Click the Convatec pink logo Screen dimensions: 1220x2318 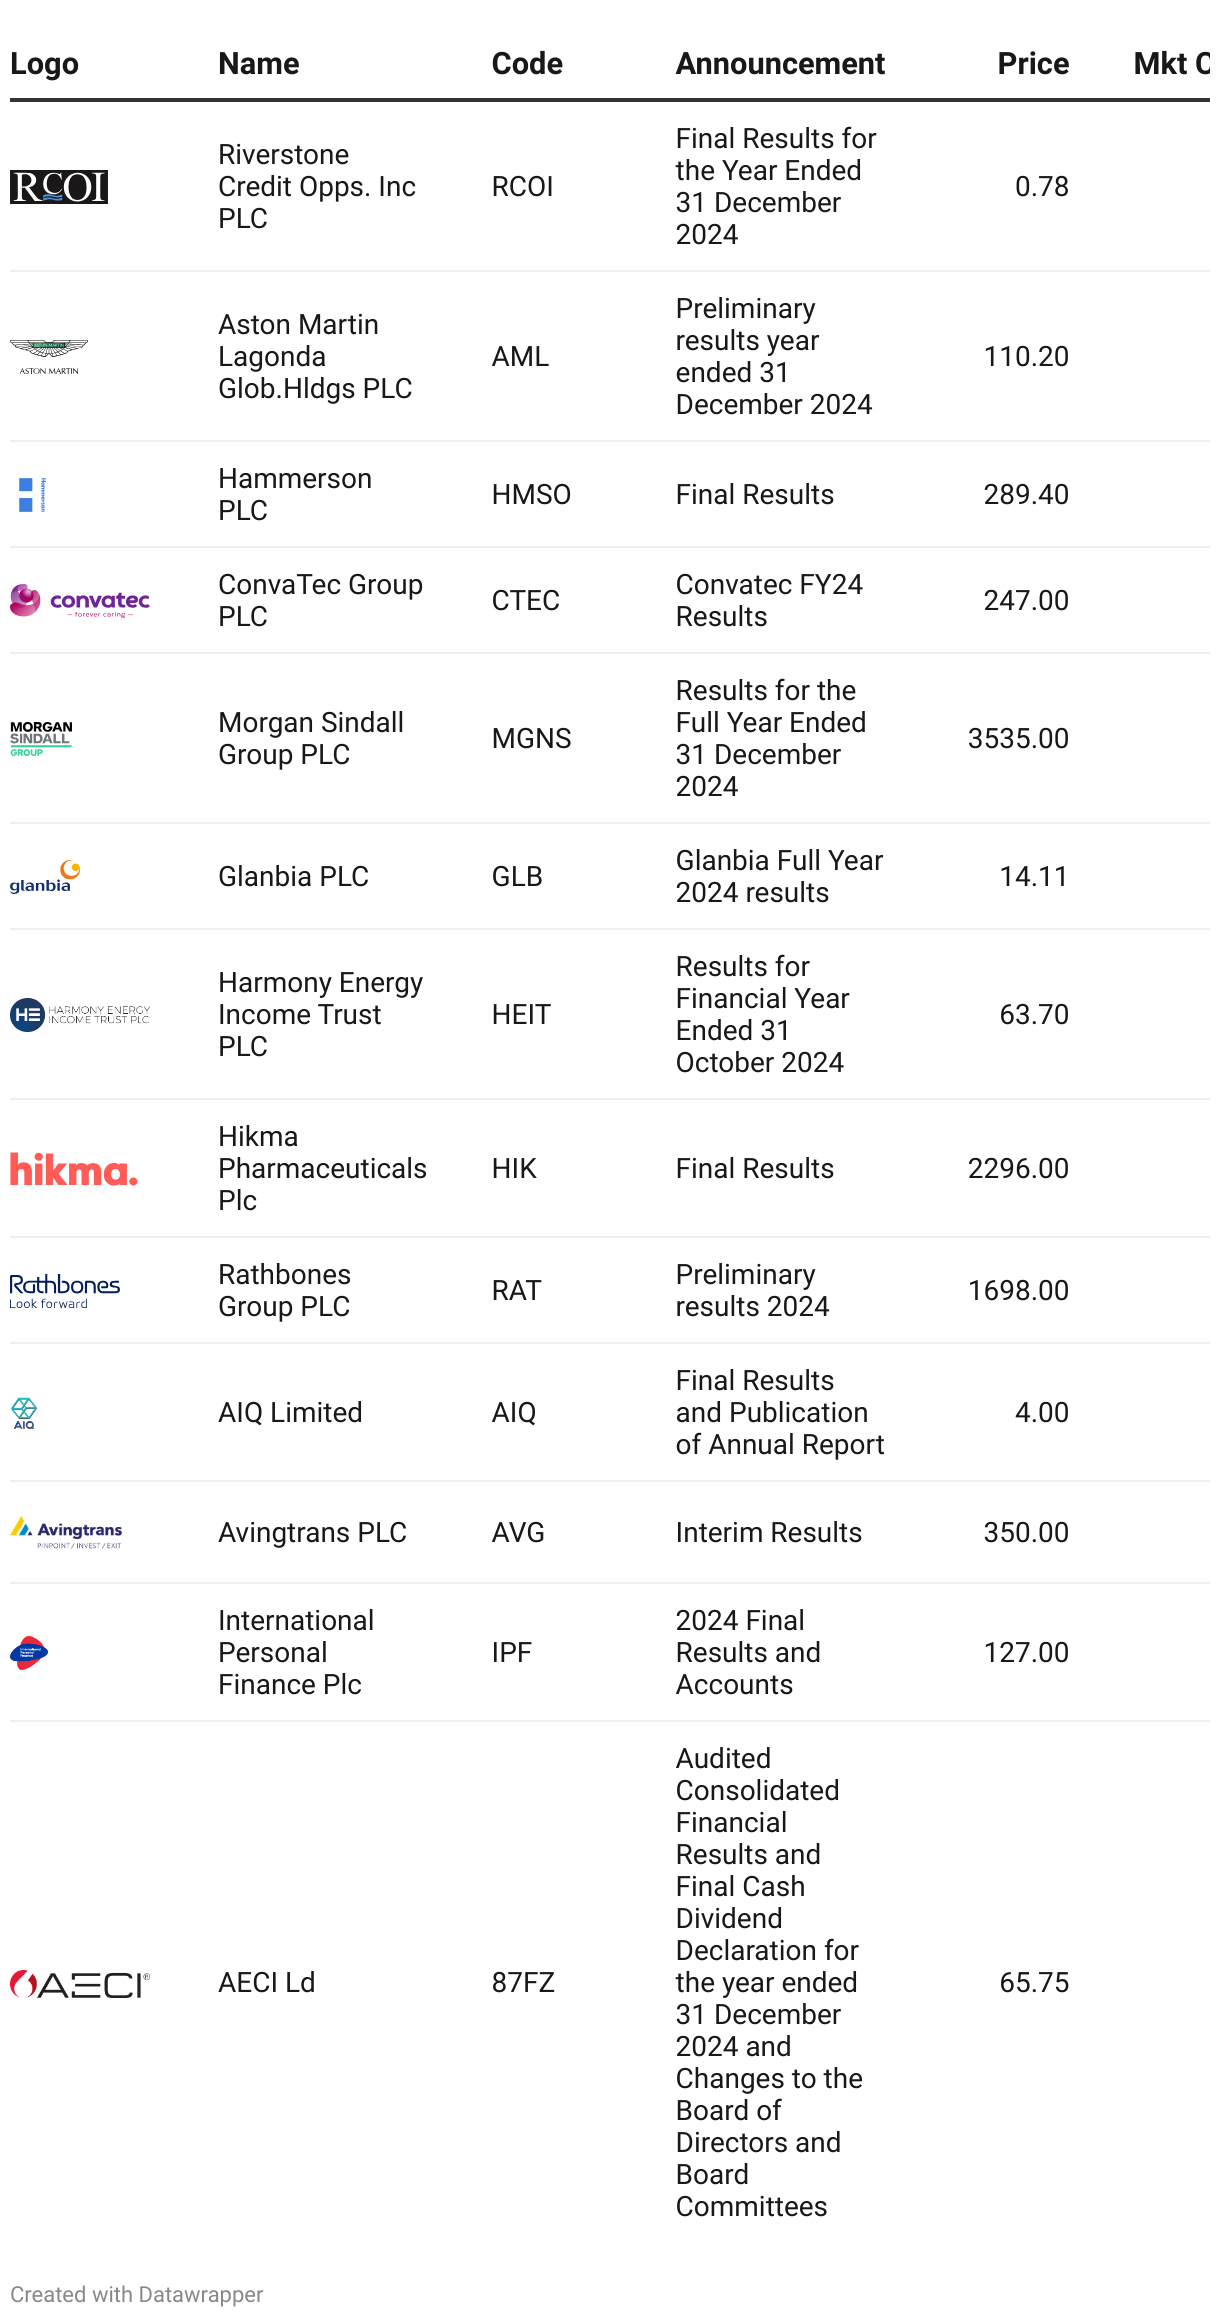coord(80,601)
